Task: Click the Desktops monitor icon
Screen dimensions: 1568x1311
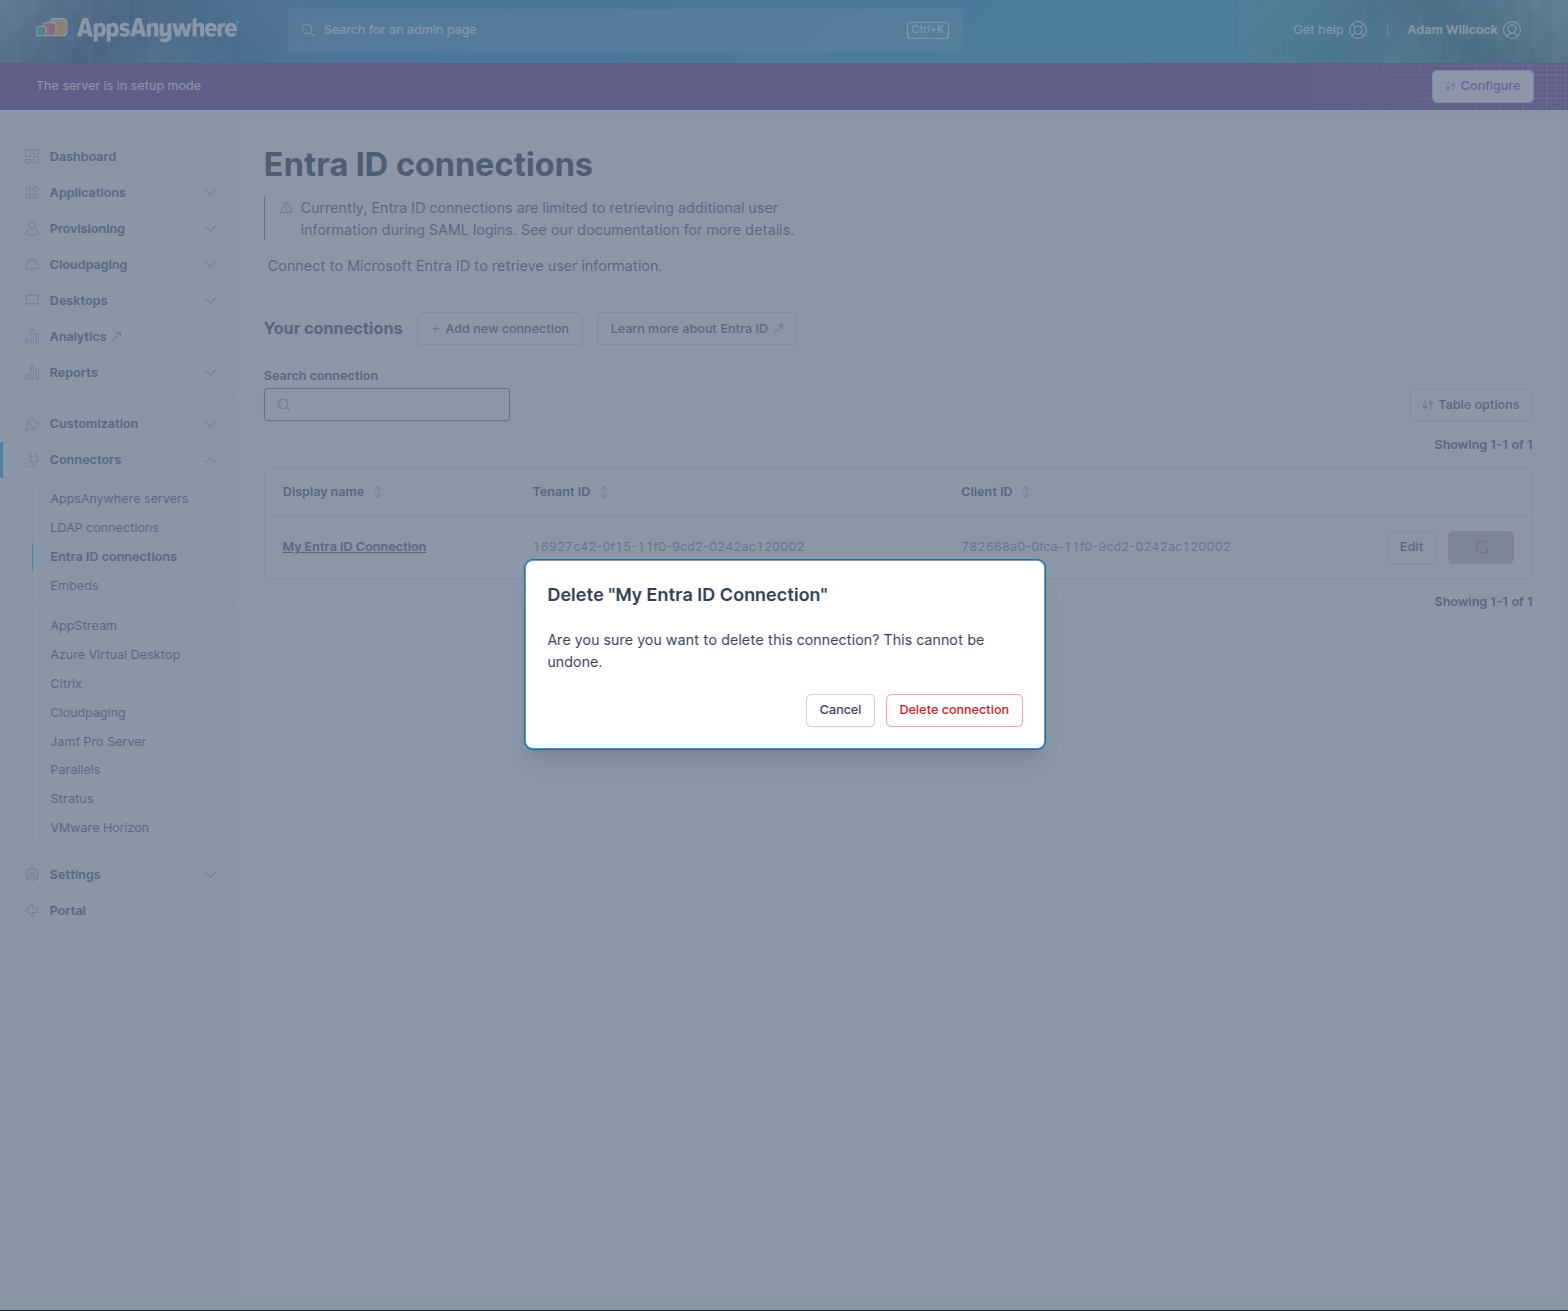Action: [x=32, y=301]
